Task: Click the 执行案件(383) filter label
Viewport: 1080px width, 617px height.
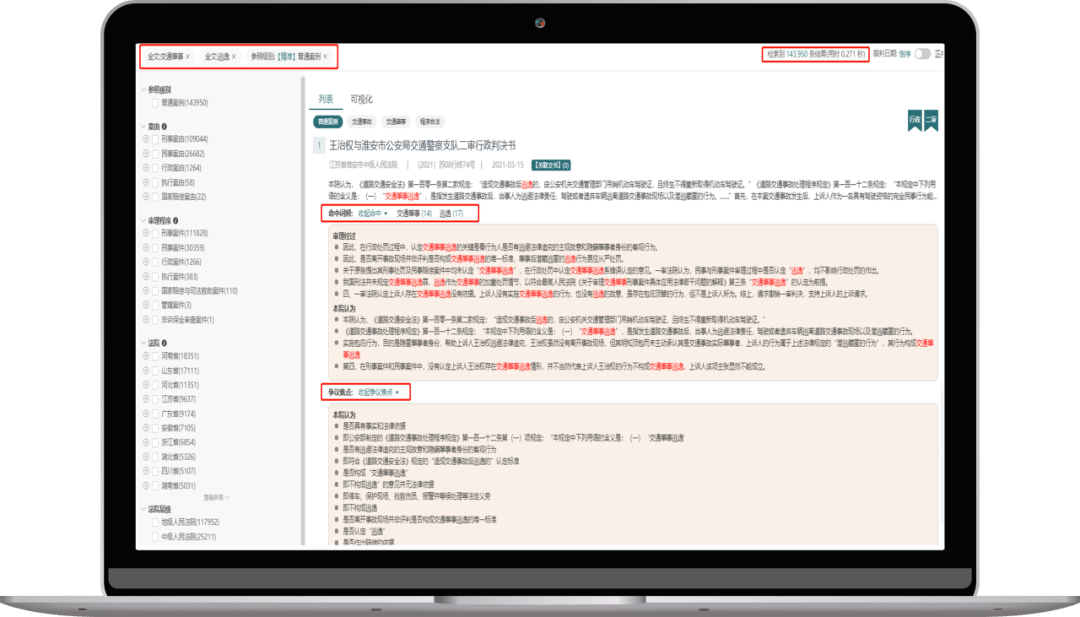Action: pyautogui.click(x=180, y=277)
